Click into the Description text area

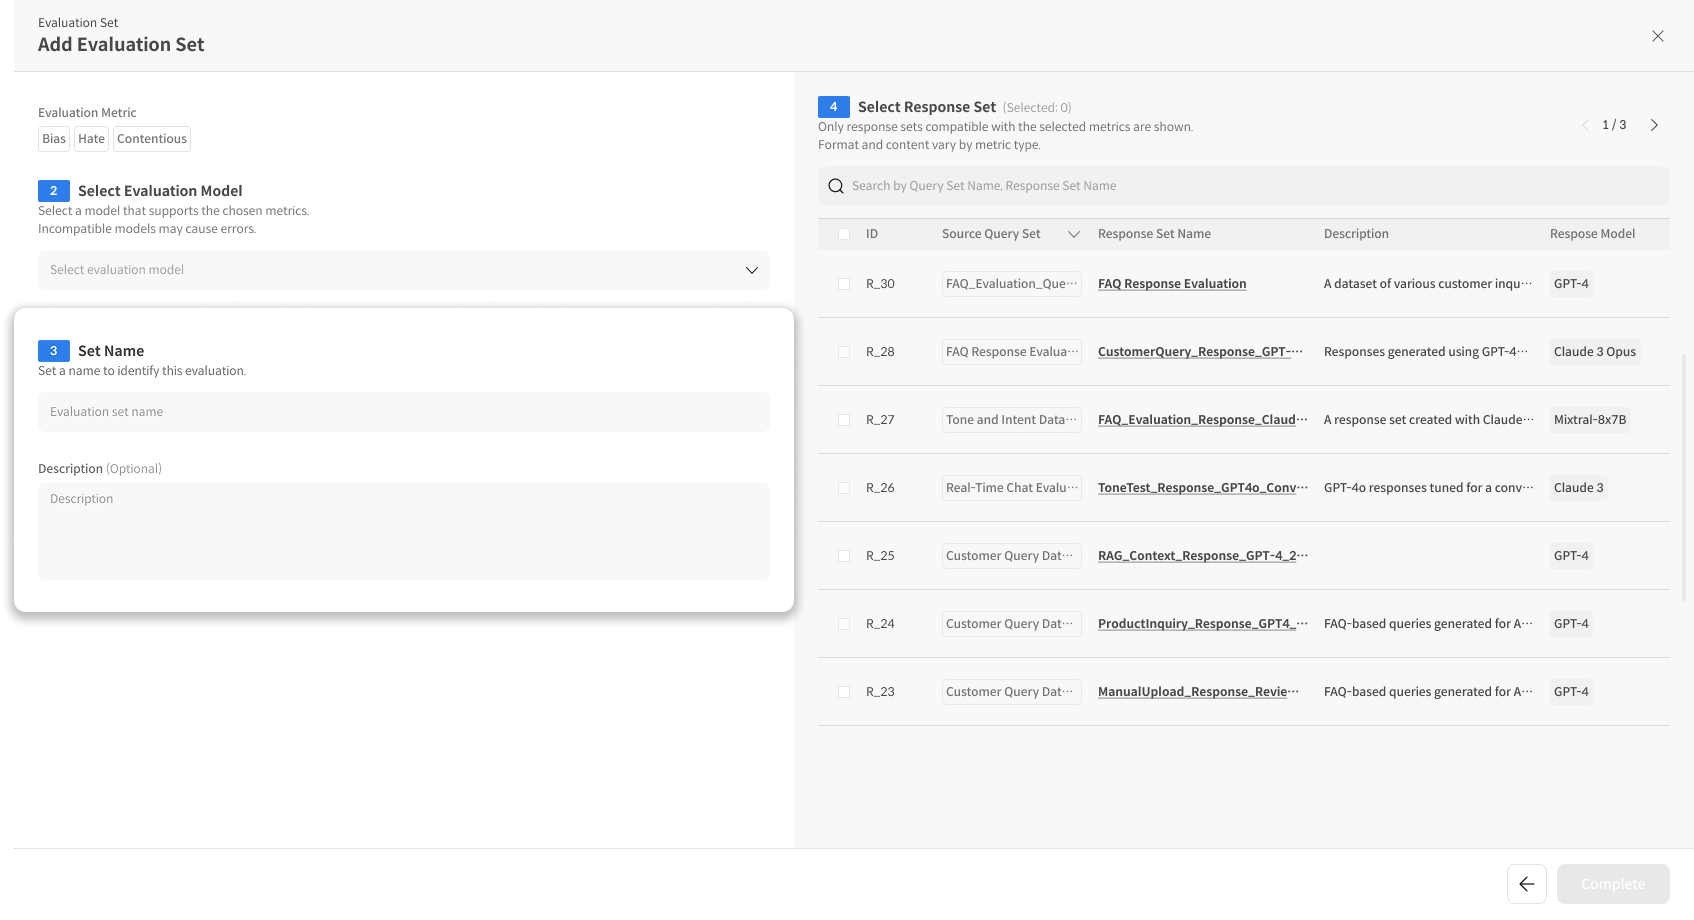click(403, 531)
